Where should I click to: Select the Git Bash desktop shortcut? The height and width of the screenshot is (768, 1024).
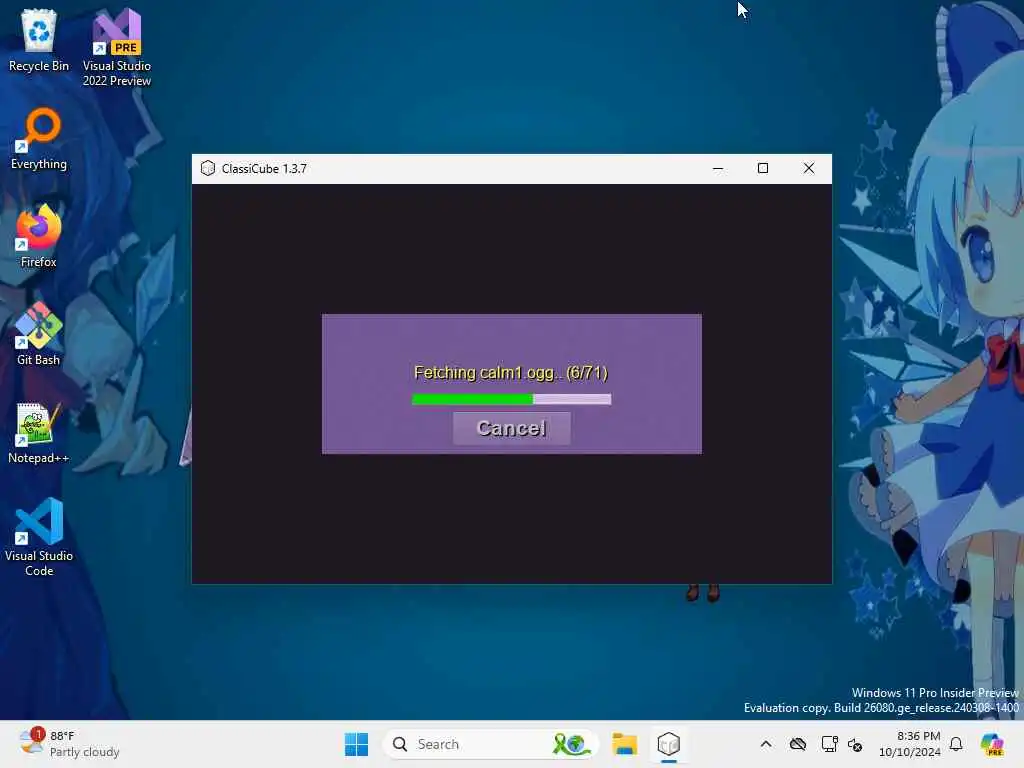[39, 334]
